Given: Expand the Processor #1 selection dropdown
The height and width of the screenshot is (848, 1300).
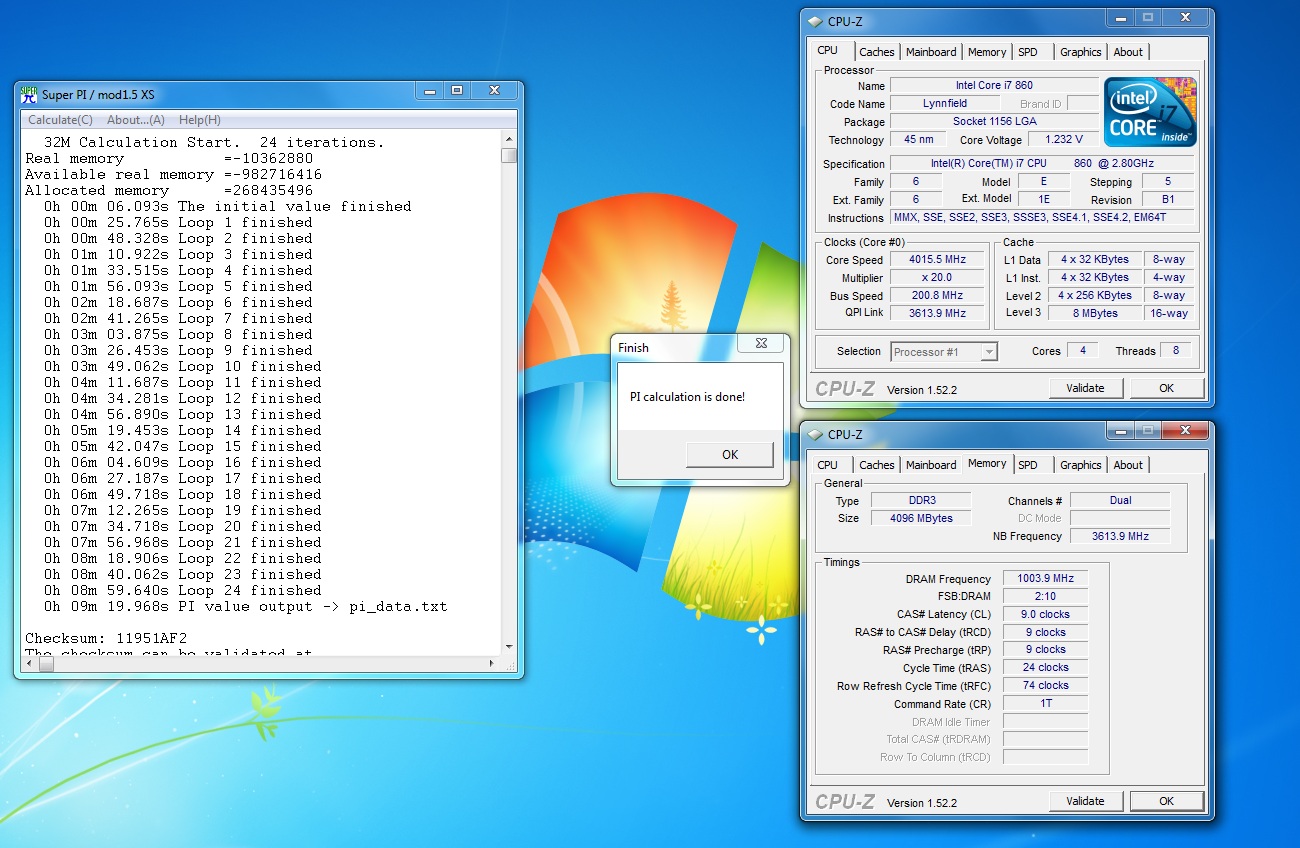Looking at the screenshot, I should (x=989, y=351).
